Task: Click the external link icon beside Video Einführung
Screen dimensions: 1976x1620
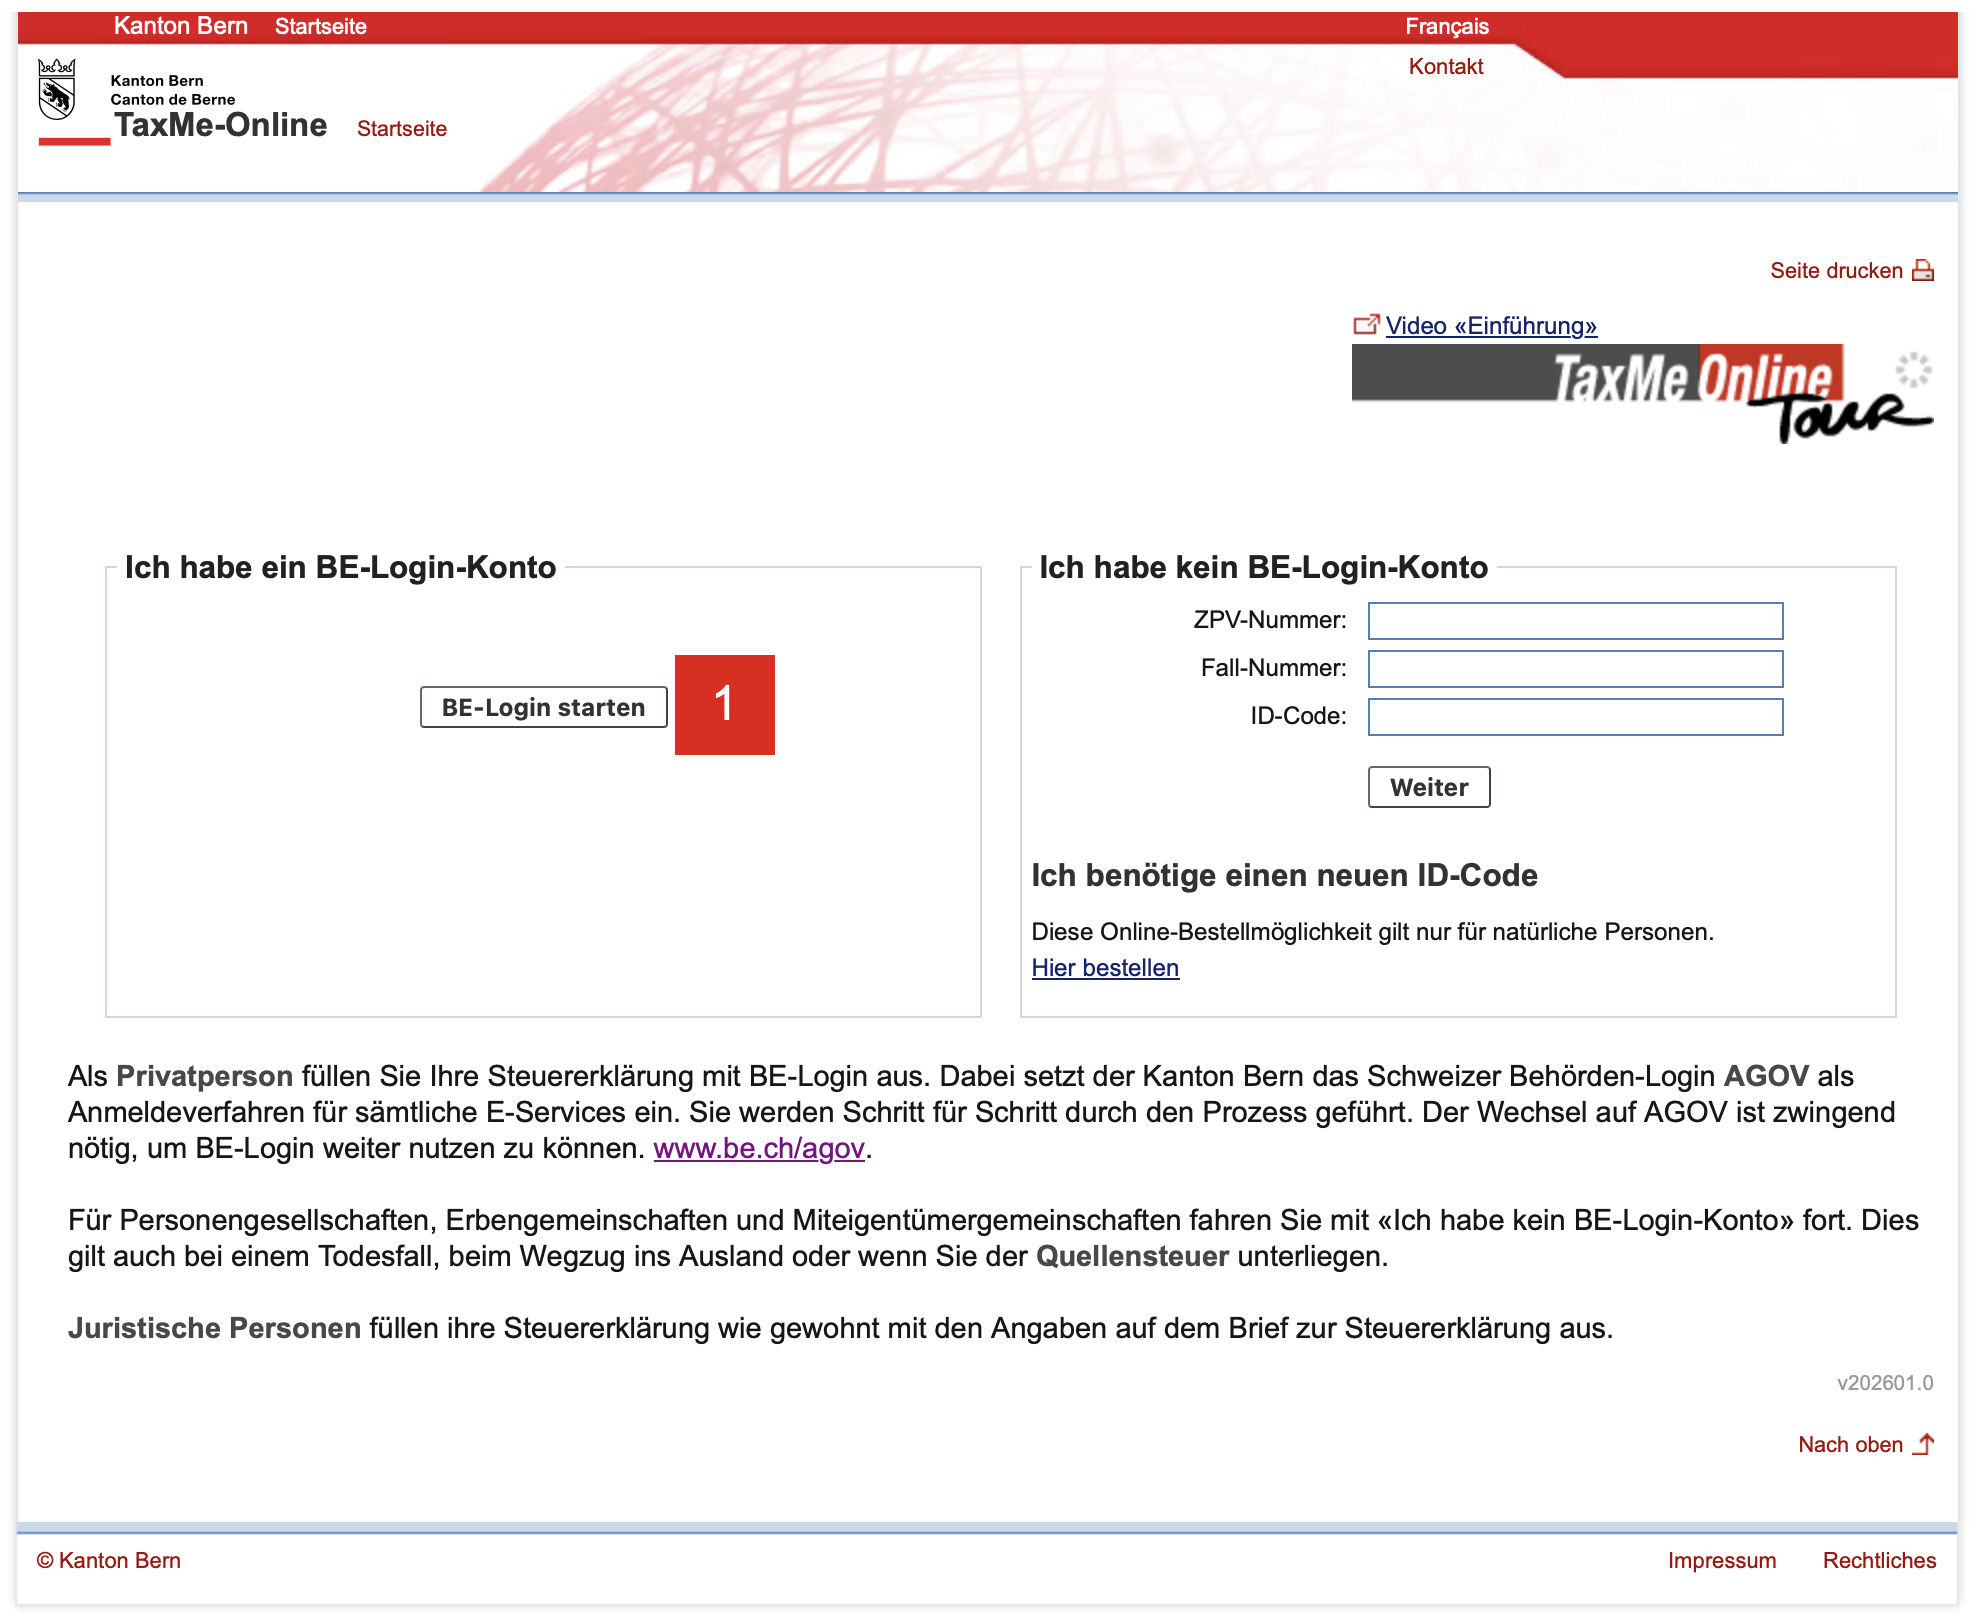Action: [x=1365, y=325]
